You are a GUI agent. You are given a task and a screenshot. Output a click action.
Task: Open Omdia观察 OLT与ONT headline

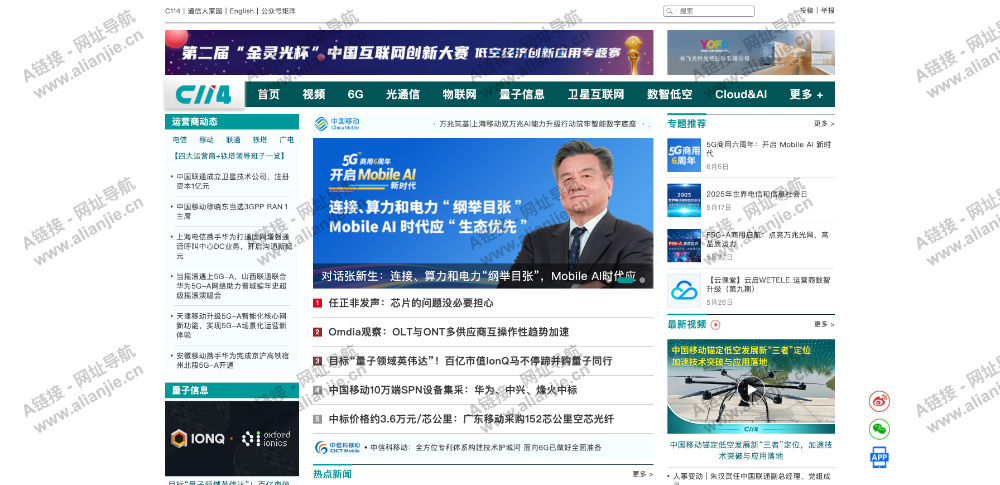(x=448, y=332)
